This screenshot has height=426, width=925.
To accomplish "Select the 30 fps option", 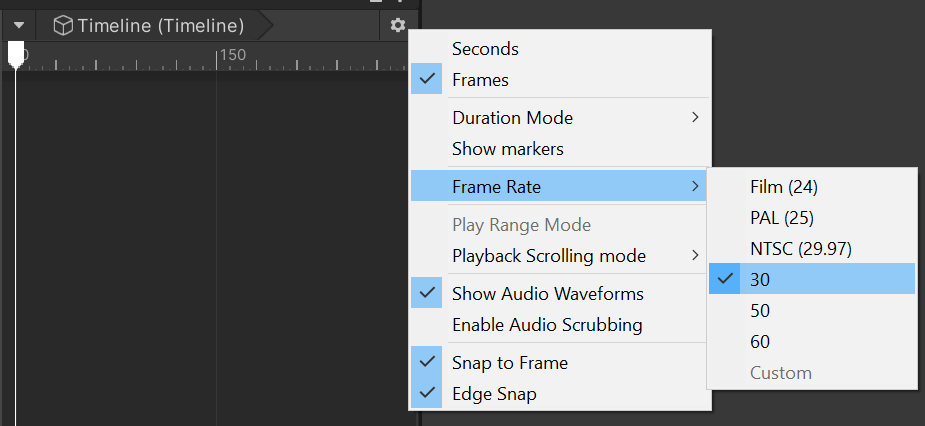I will (x=760, y=280).
